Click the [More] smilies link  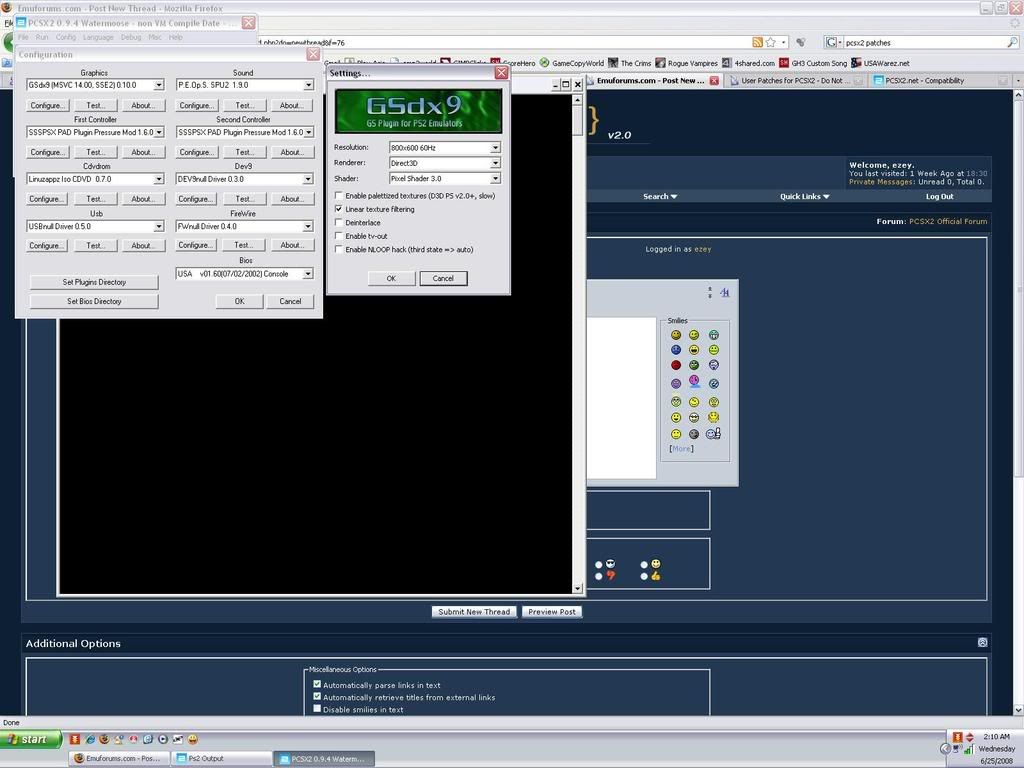pyautogui.click(x=681, y=449)
